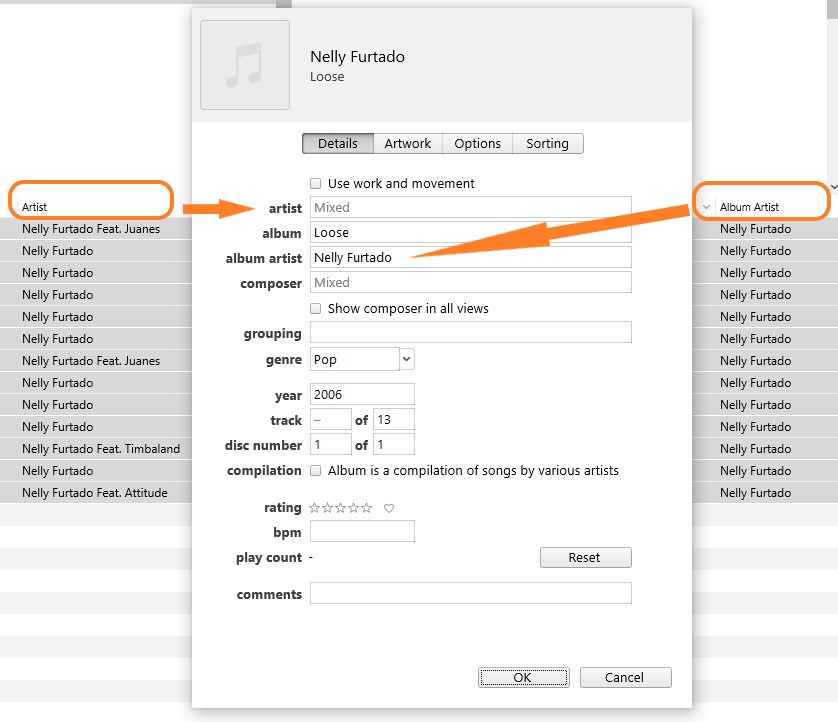Click the comments field
838x722 pixels.
pos(470,592)
